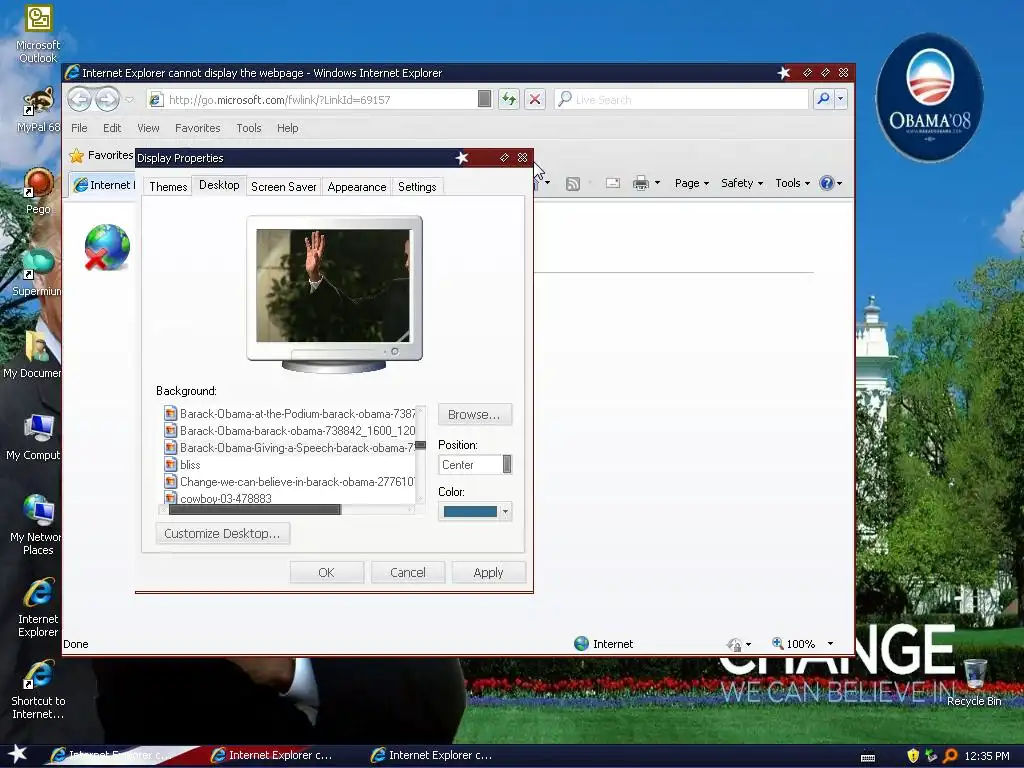Click the Live Search magnifier button

coord(823,99)
